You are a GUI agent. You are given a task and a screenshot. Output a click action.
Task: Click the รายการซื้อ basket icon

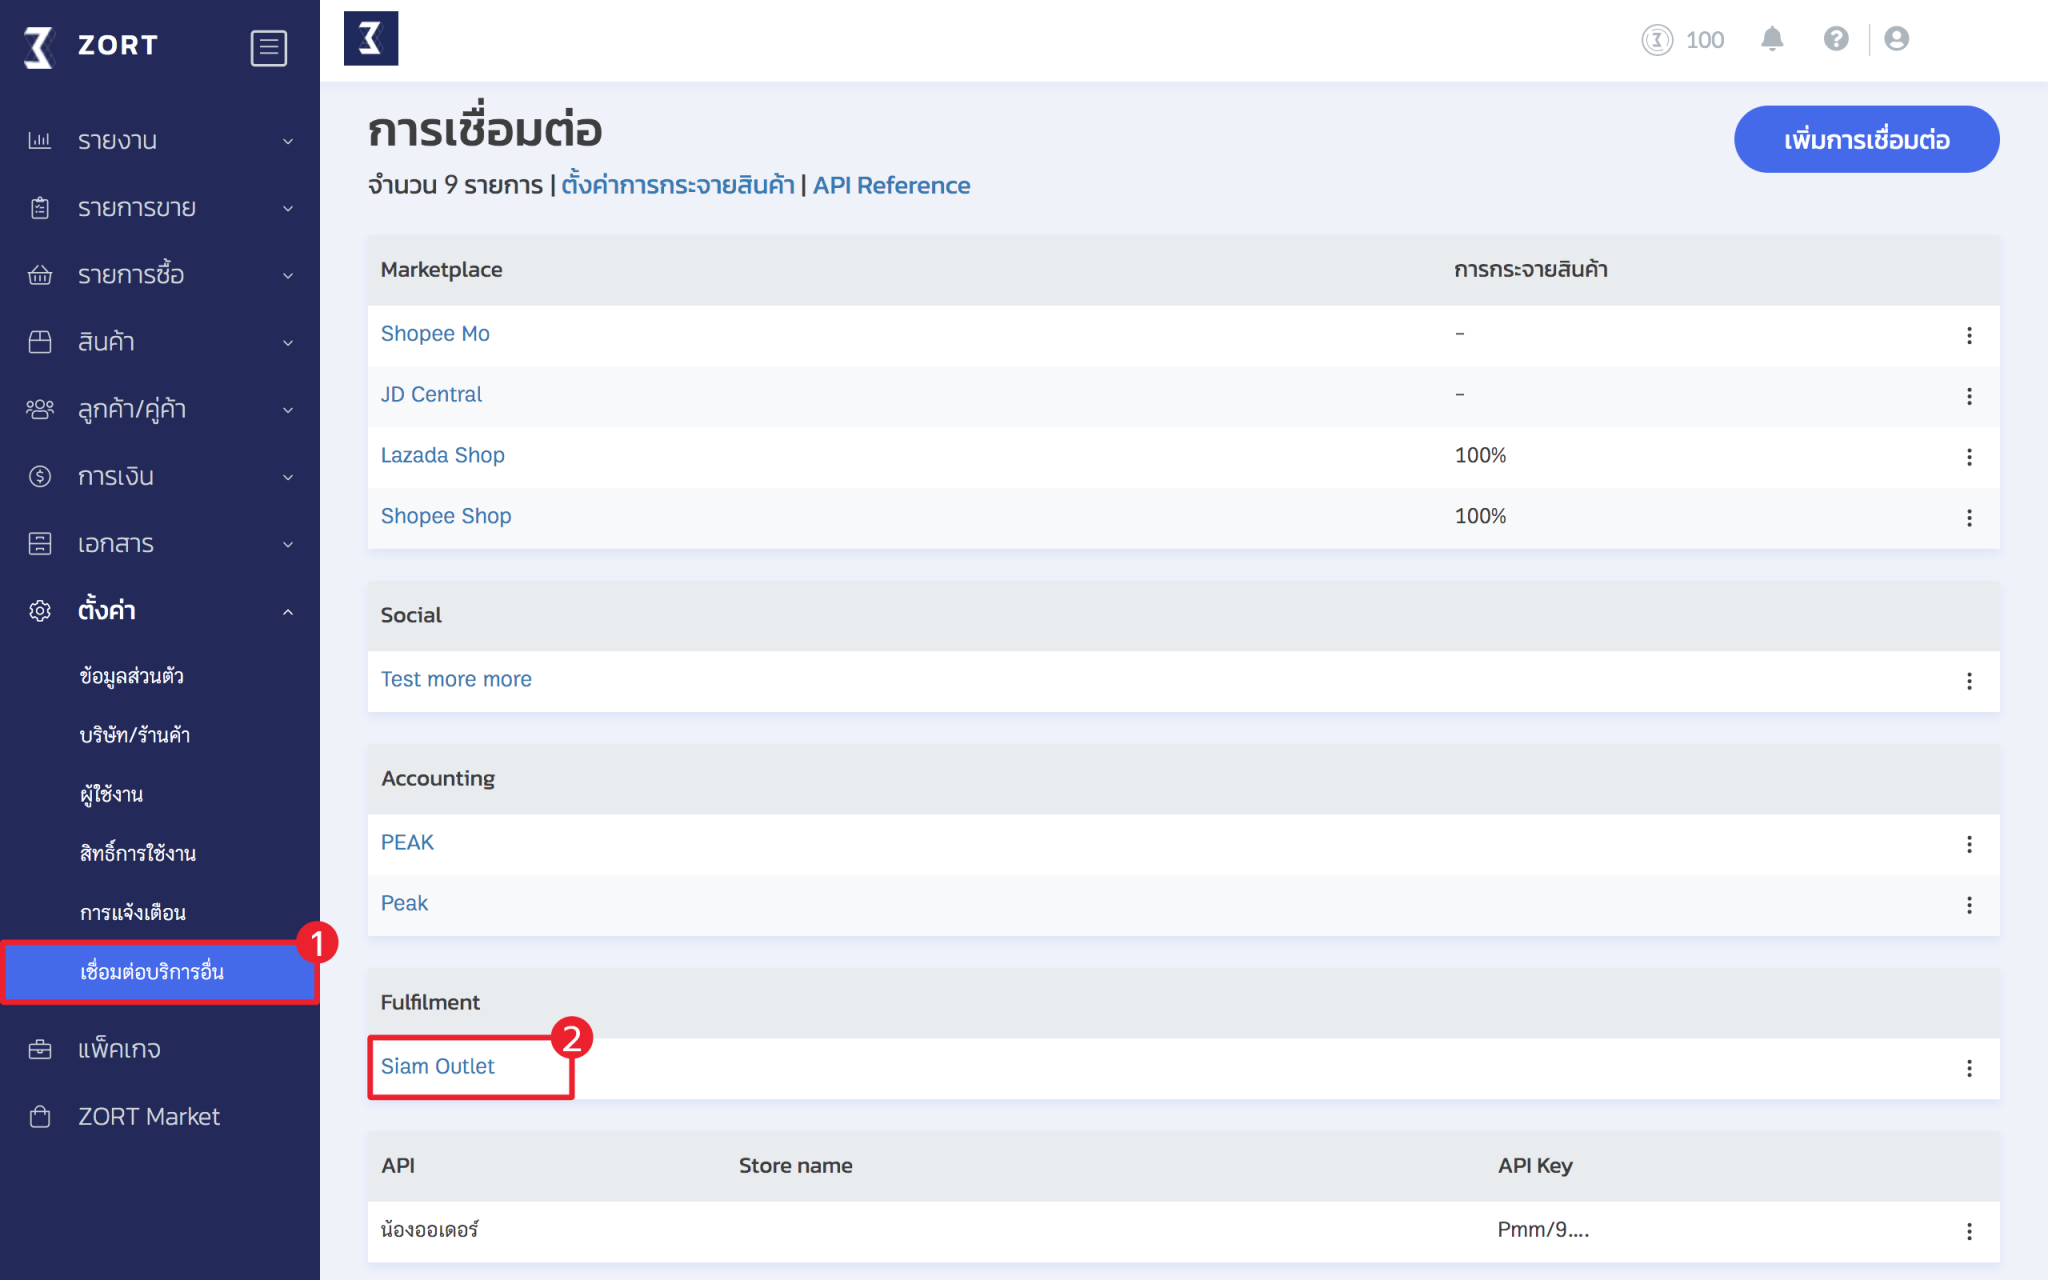(40, 275)
